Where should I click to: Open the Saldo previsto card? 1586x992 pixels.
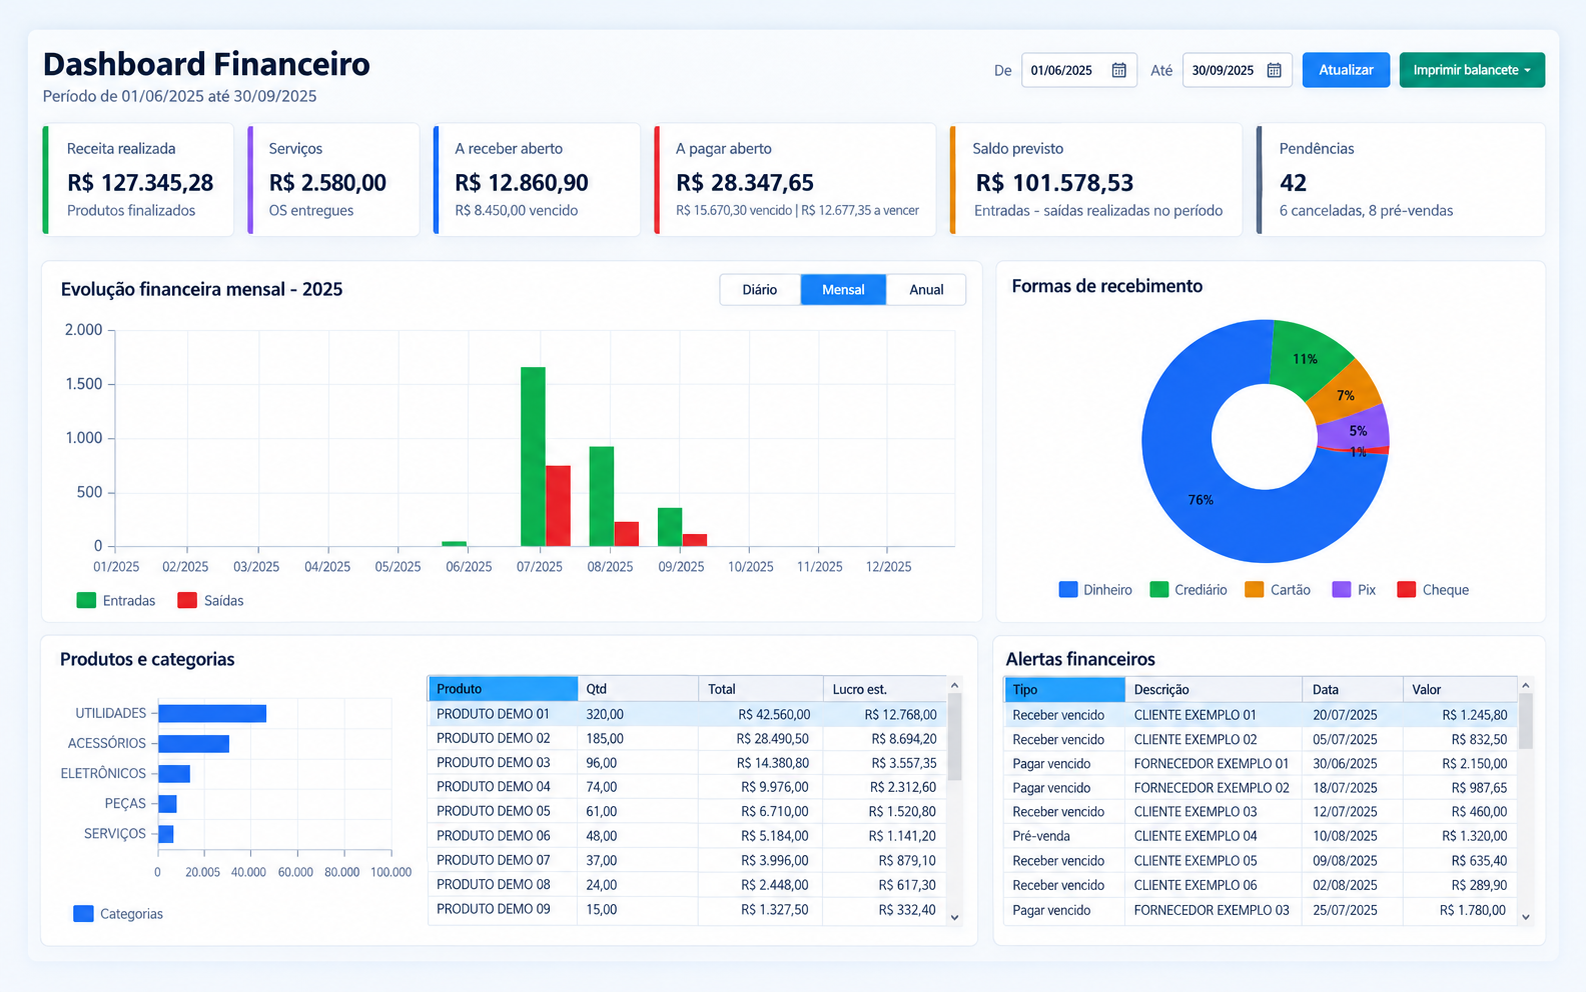coord(1096,180)
